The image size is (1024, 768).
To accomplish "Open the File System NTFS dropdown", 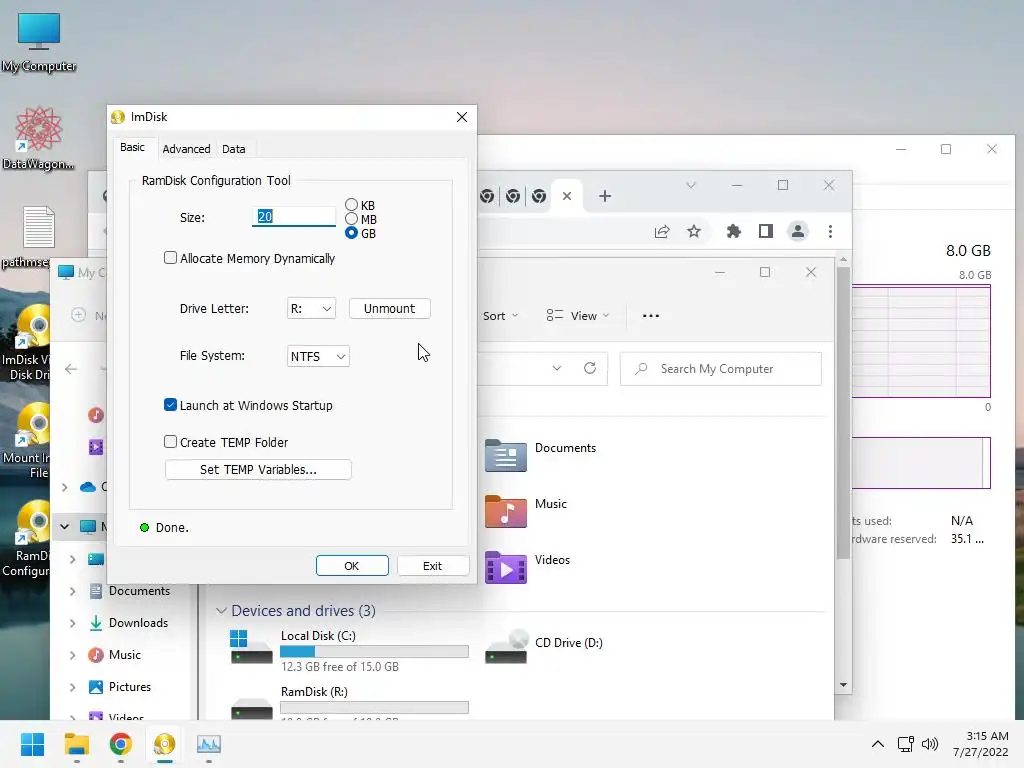I will pos(318,356).
